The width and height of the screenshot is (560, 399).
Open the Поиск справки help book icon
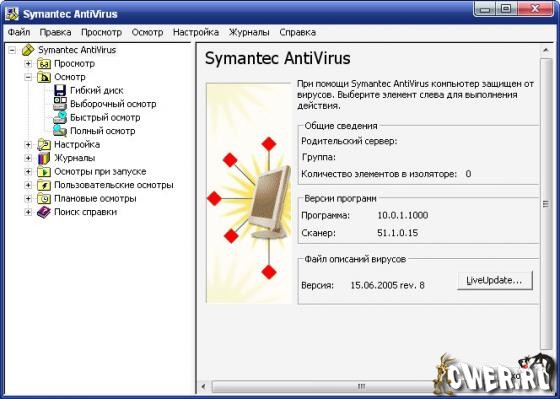44,212
